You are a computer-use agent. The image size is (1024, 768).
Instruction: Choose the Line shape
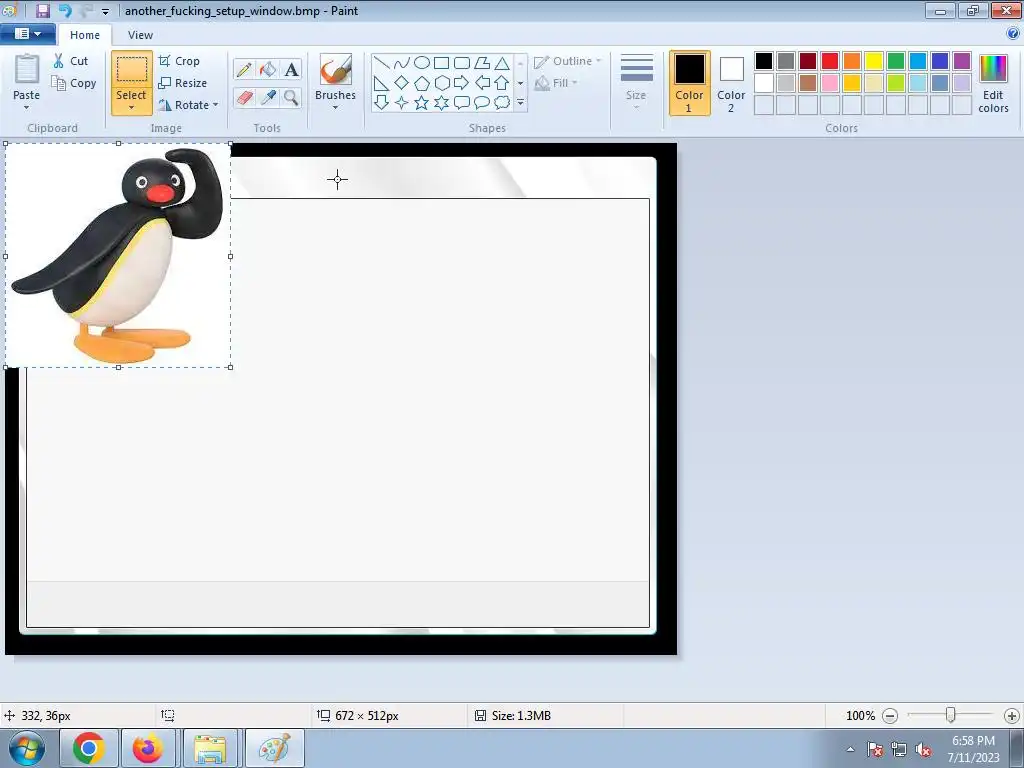tap(381, 63)
